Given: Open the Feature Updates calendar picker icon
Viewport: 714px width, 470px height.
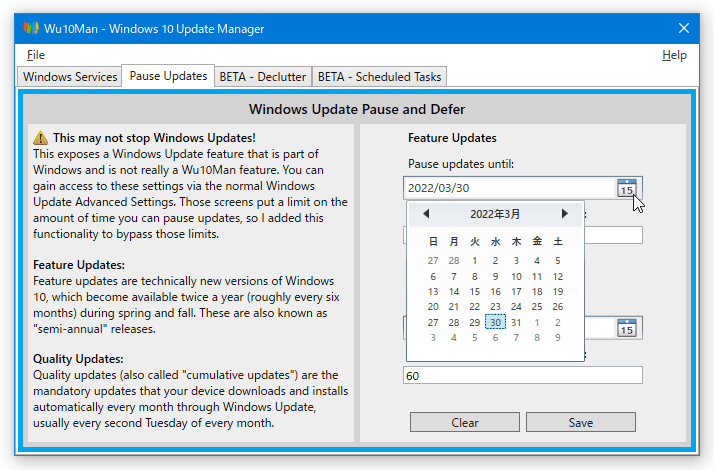Looking at the screenshot, I should [627, 188].
